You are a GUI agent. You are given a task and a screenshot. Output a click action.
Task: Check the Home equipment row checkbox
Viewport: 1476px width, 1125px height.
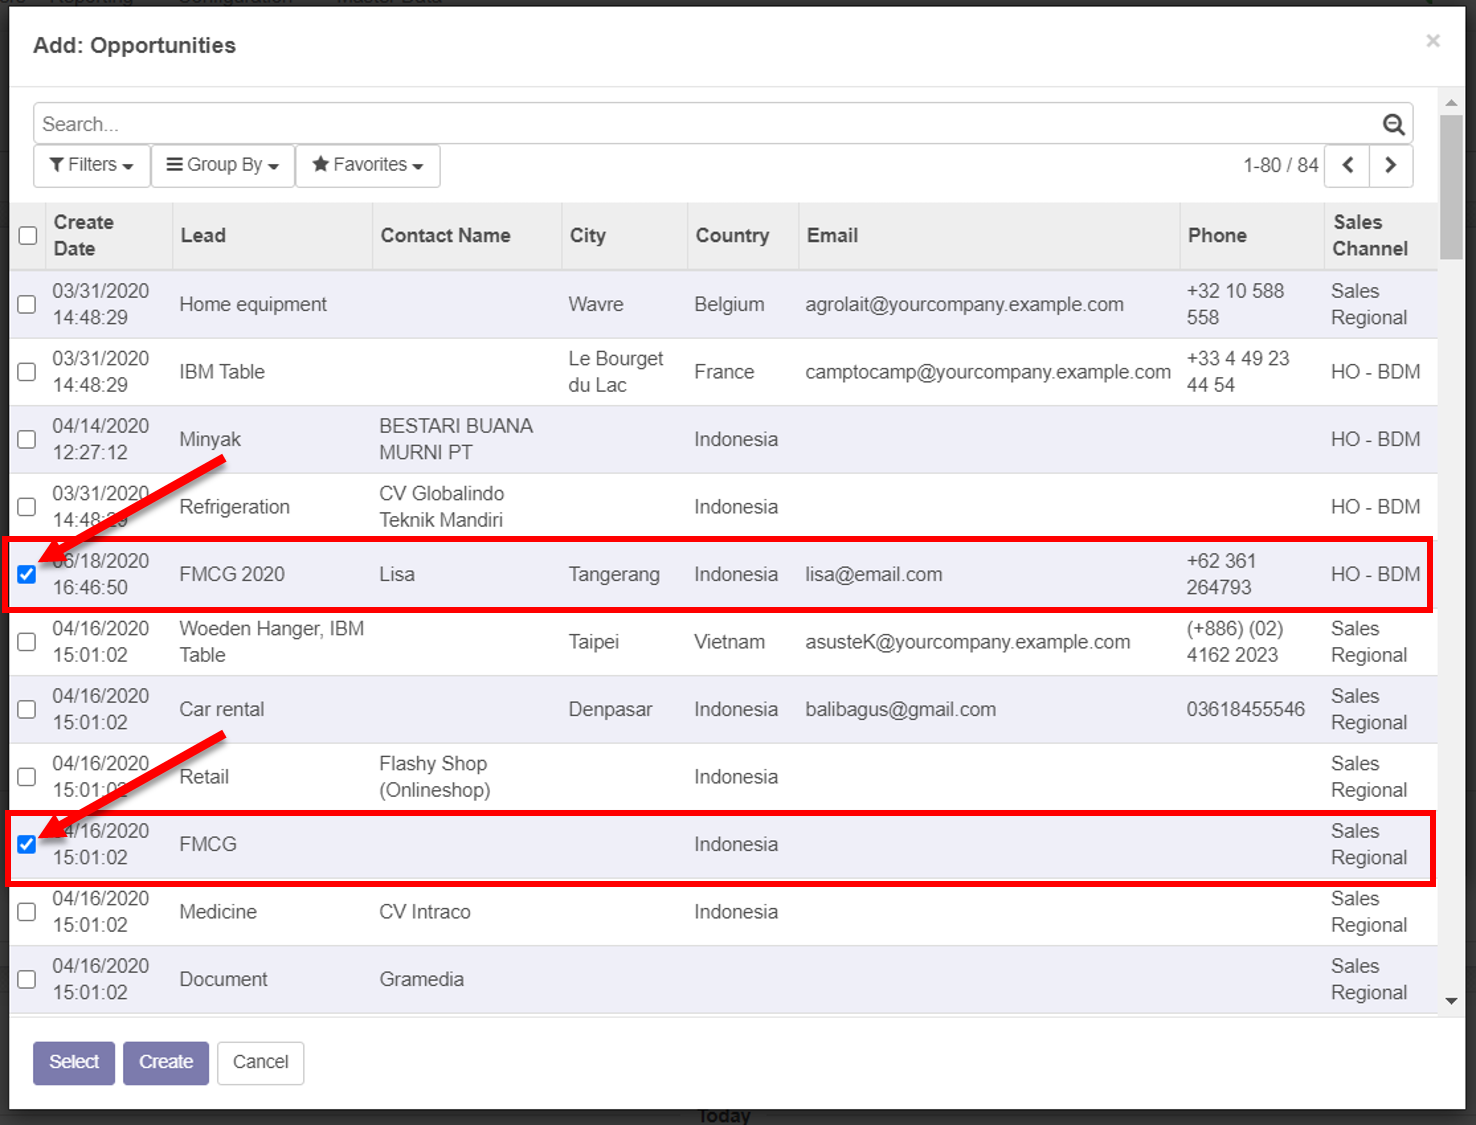pyautogui.click(x=27, y=304)
